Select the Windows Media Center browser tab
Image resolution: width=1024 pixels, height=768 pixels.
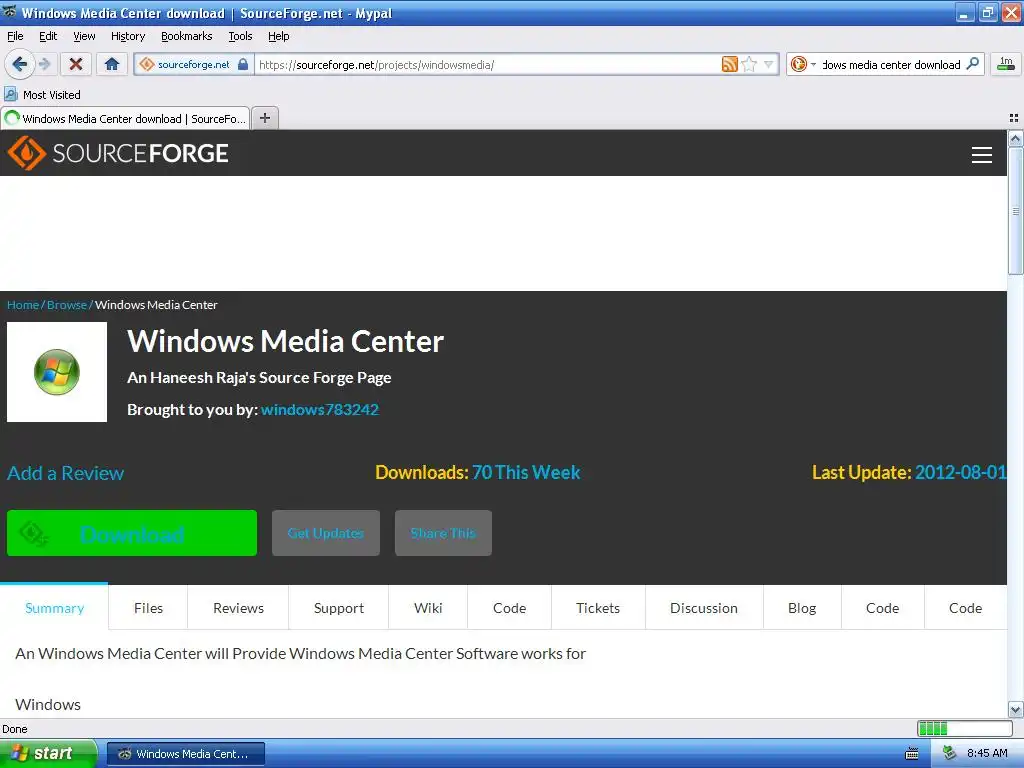point(125,118)
